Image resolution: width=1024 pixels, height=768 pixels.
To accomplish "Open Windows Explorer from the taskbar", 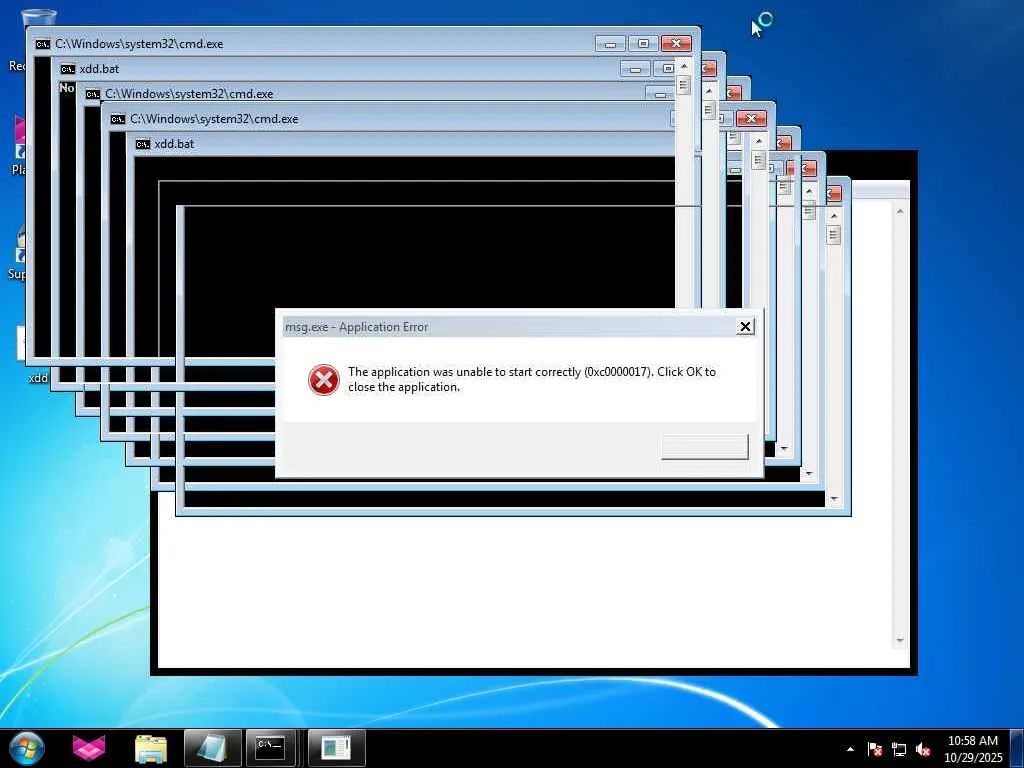I will [x=151, y=748].
